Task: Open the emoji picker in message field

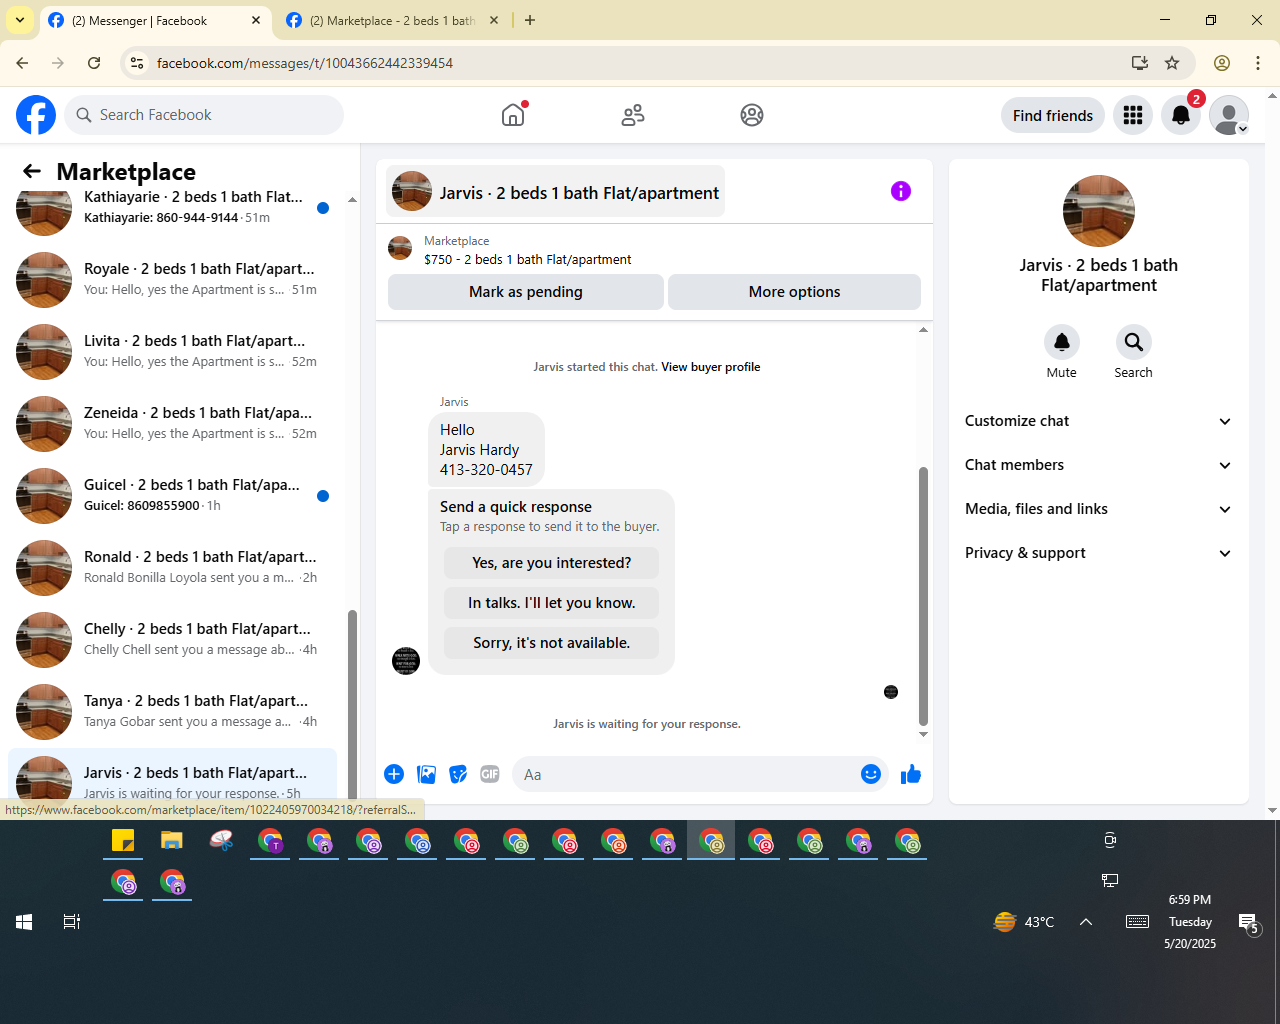Action: [871, 774]
